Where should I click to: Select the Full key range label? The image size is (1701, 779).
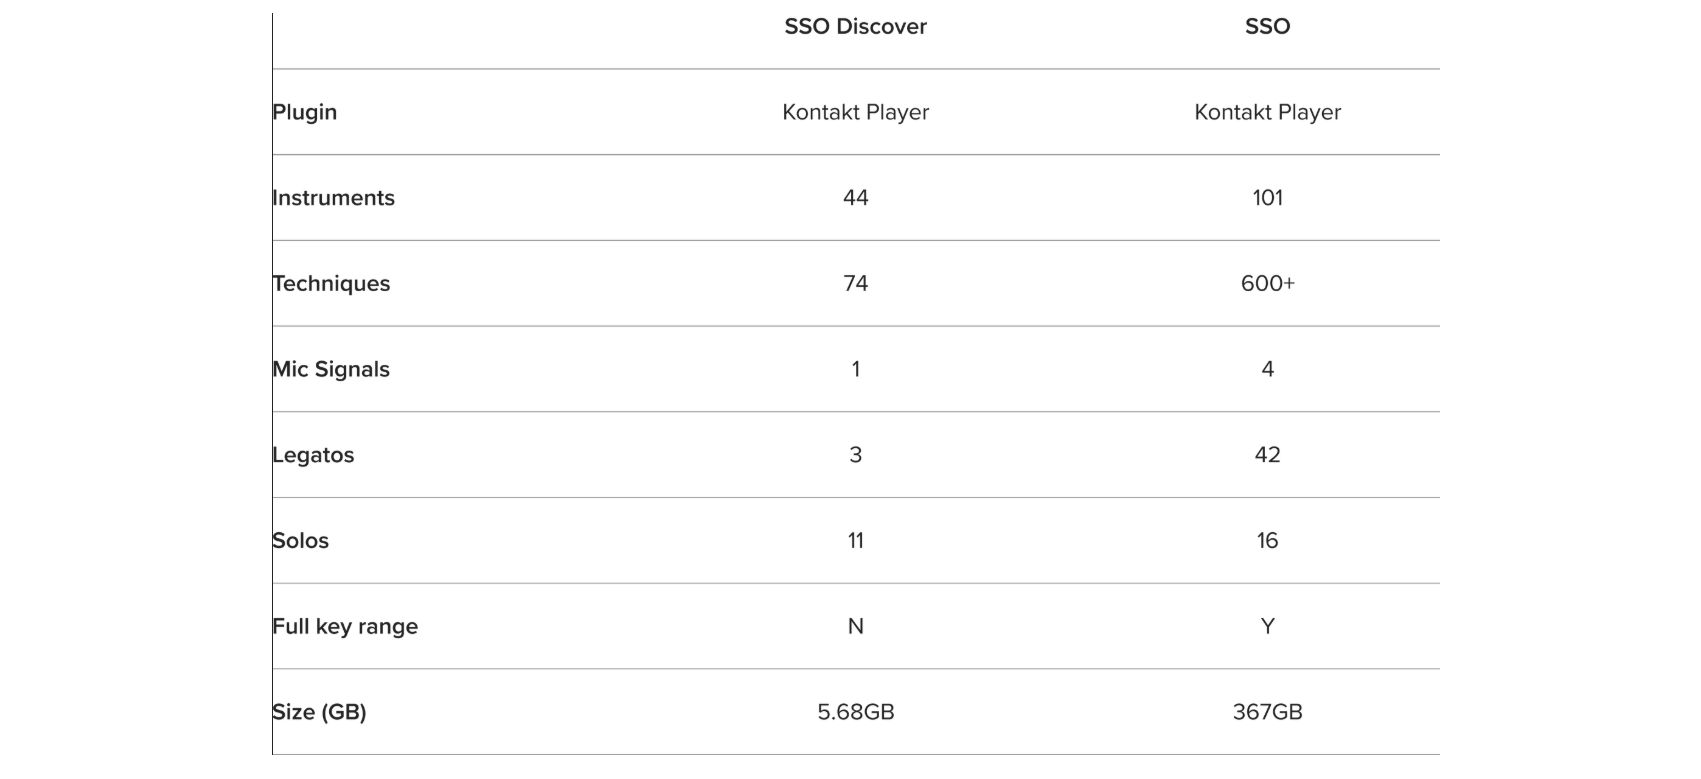345,627
